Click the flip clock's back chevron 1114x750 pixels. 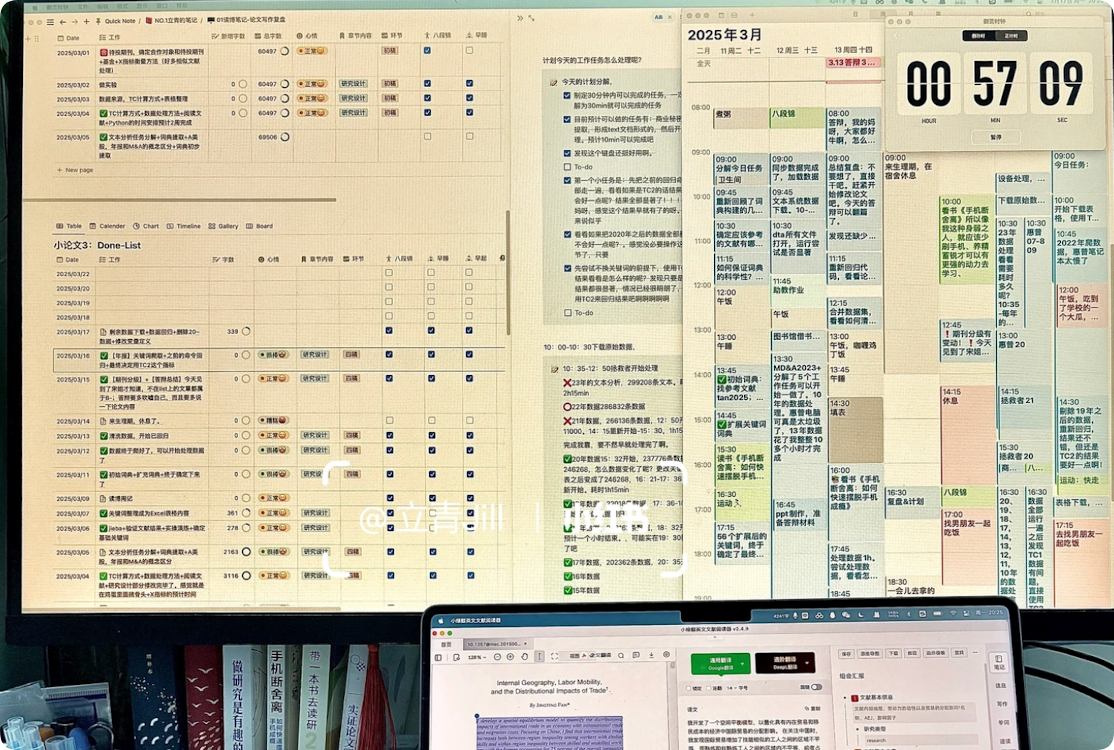tap(896, 36)
